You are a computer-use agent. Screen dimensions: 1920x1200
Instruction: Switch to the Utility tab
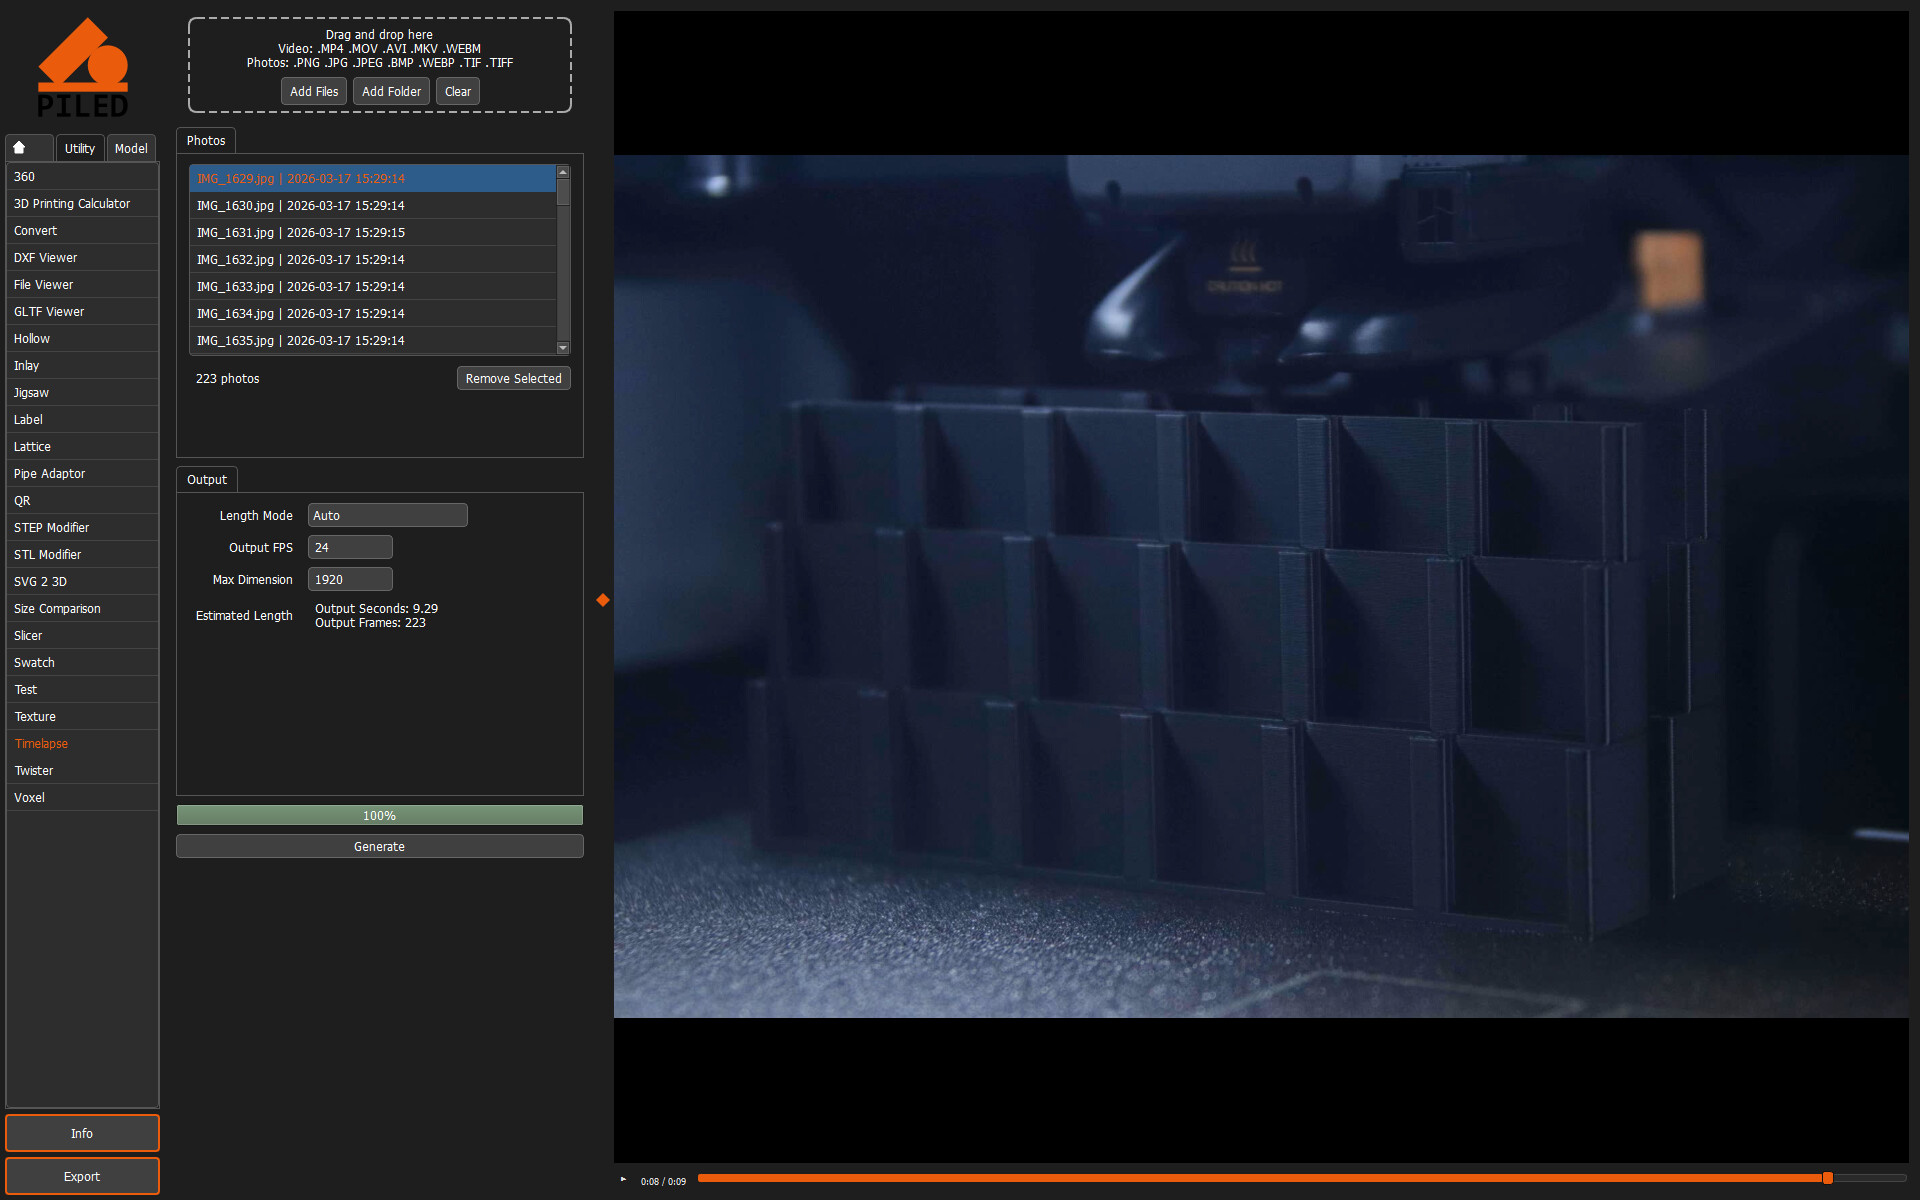(x=80, y=148)
